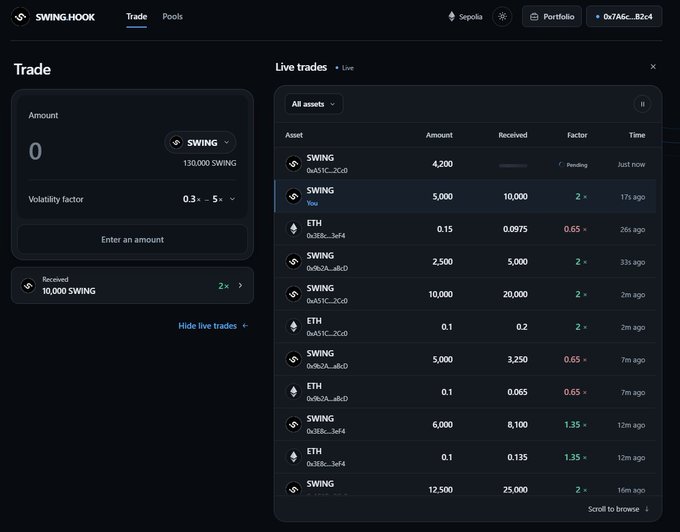Switch to the Trade tab
The image size is (680, 532).
tap(137, 16)
